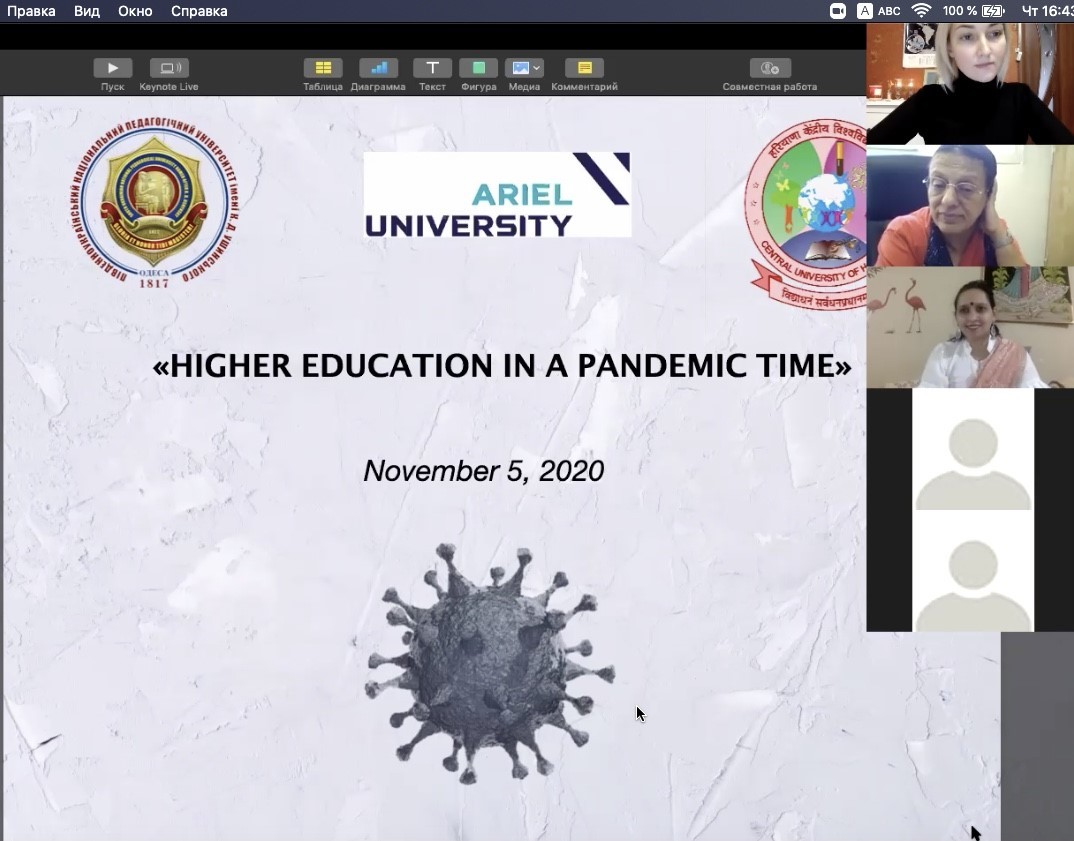Check the battery status at 100 %
Screen dimensions: 1074x841
tap(973, 11)
